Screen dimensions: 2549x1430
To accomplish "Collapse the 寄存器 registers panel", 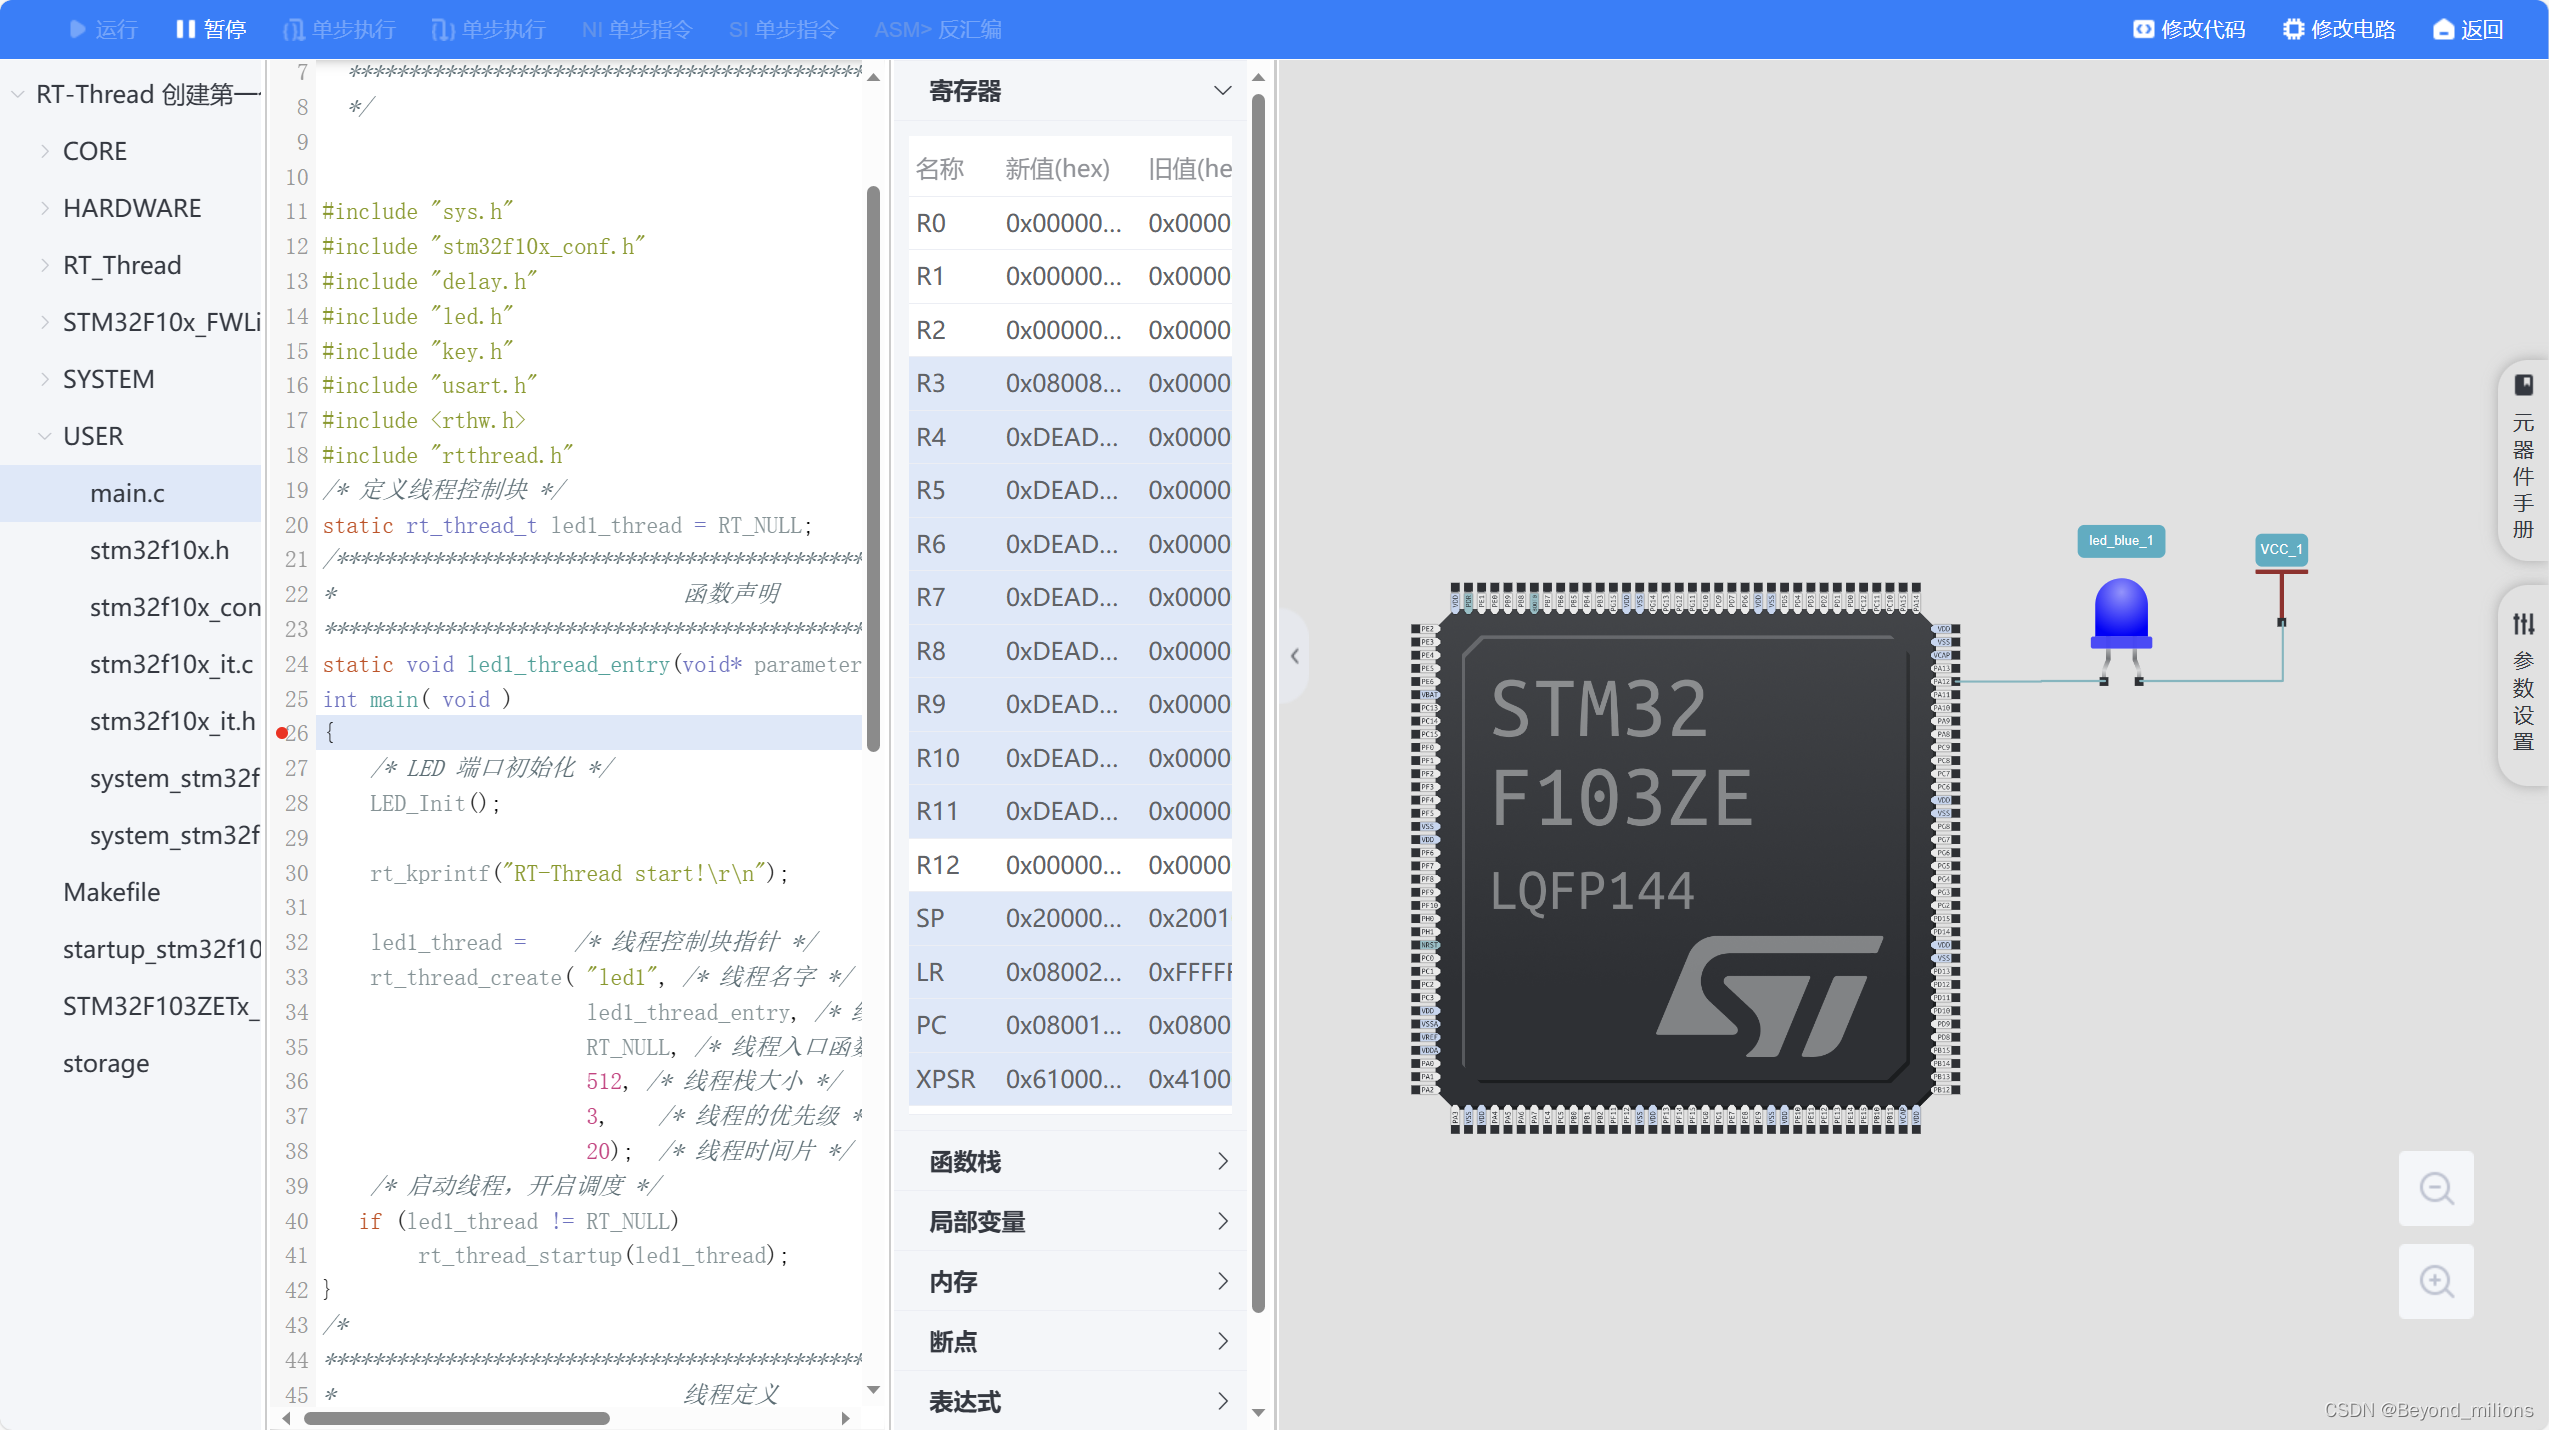I will tap(1221, 90).
